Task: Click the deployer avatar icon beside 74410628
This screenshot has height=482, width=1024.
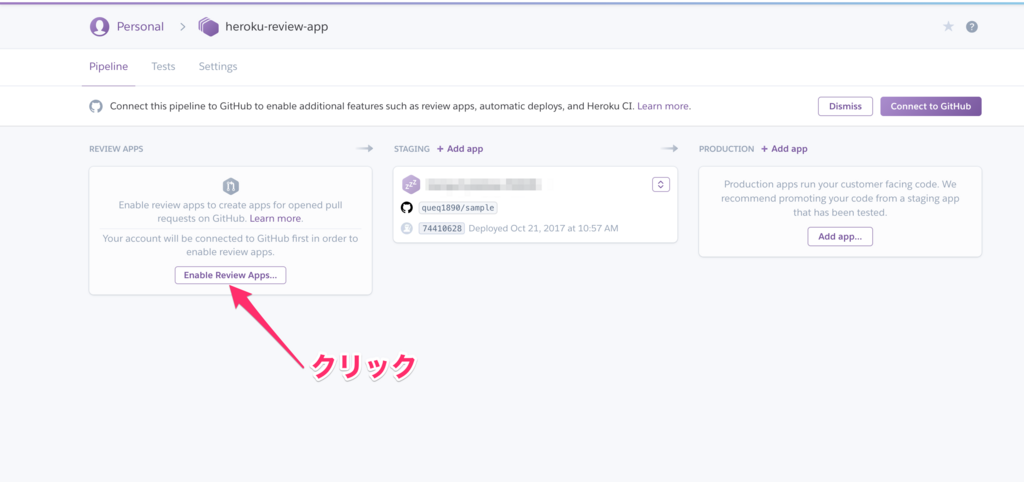Action: [x=406, y=229]
